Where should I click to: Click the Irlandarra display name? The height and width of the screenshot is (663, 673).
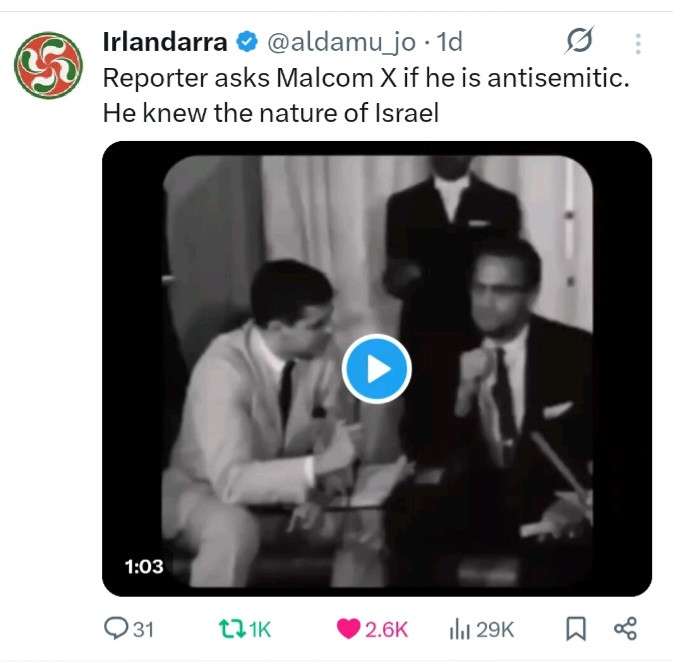pos(165,42)
